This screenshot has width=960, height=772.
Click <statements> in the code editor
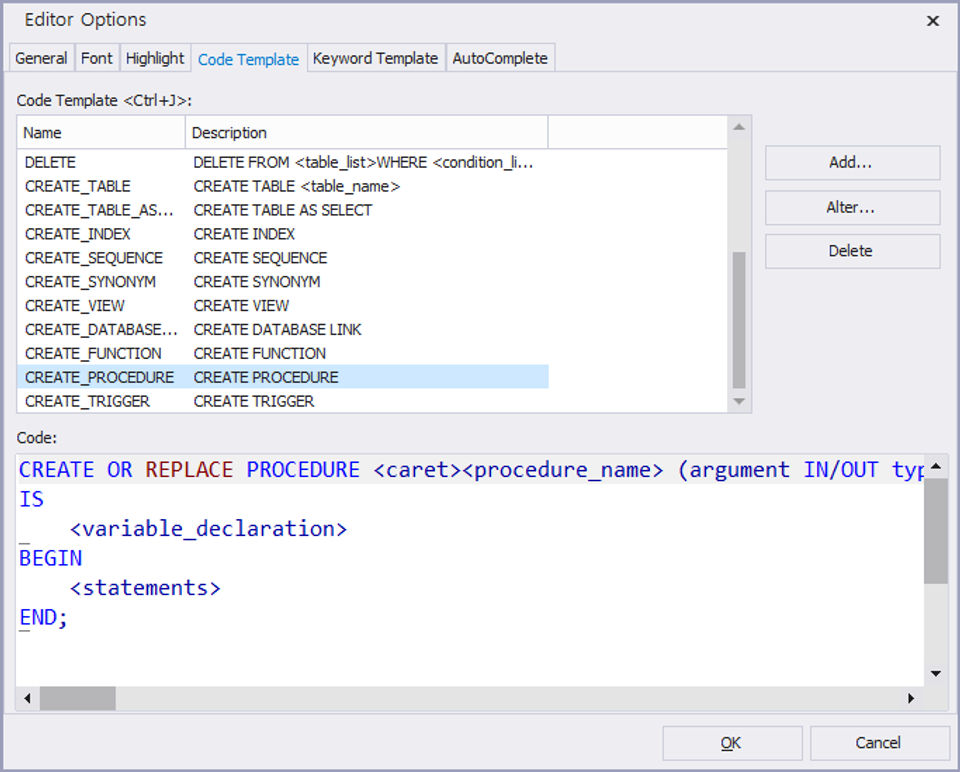click(x=145, y=588)
